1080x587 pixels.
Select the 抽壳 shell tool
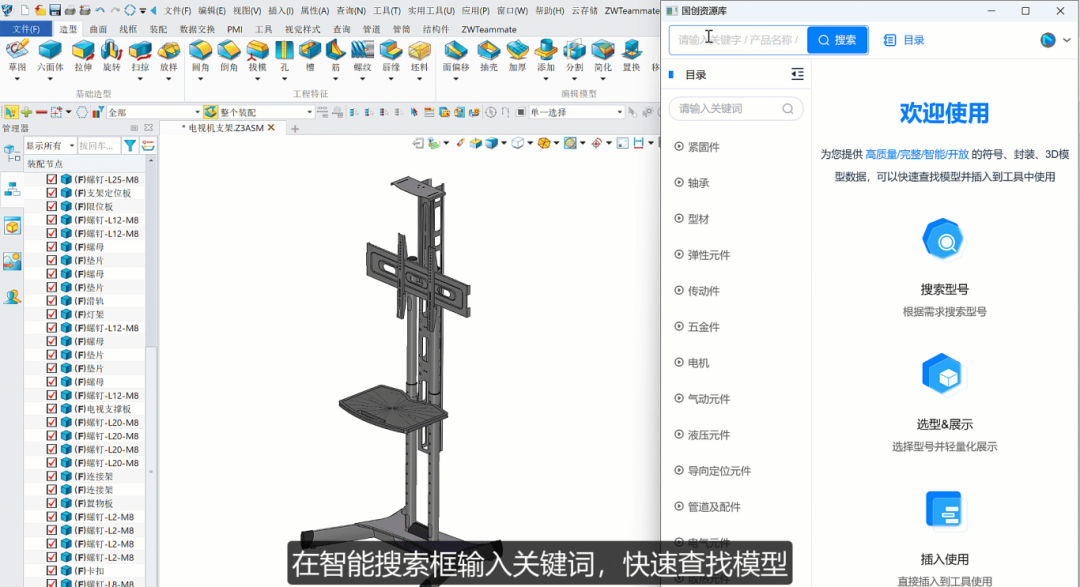click(488, 56)
